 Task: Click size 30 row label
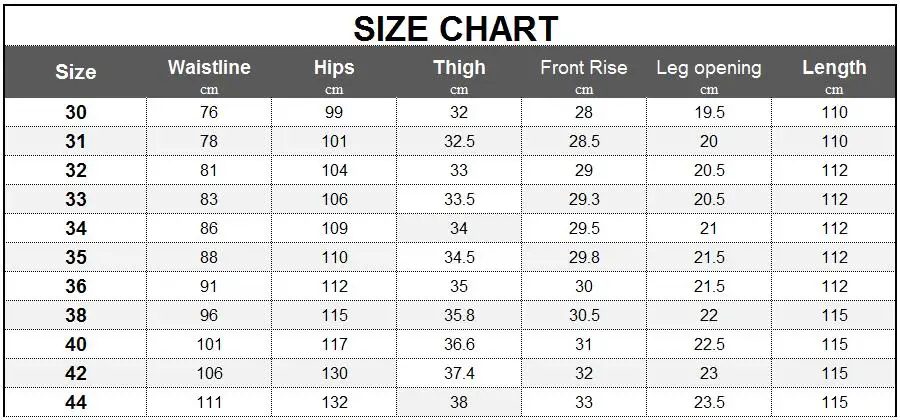tap(75, 112)
